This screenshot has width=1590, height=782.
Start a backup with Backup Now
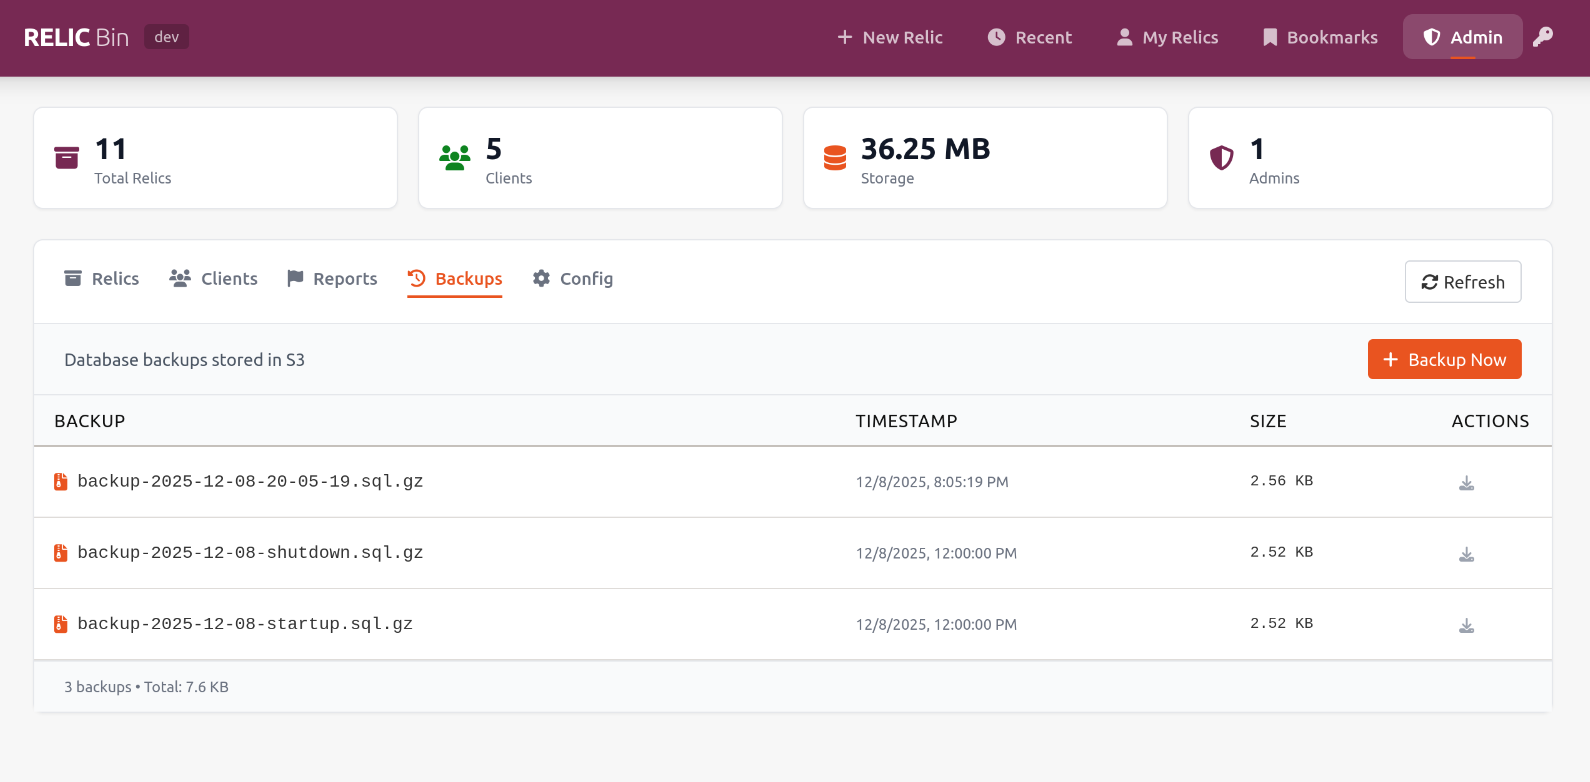pos(1445,360)
